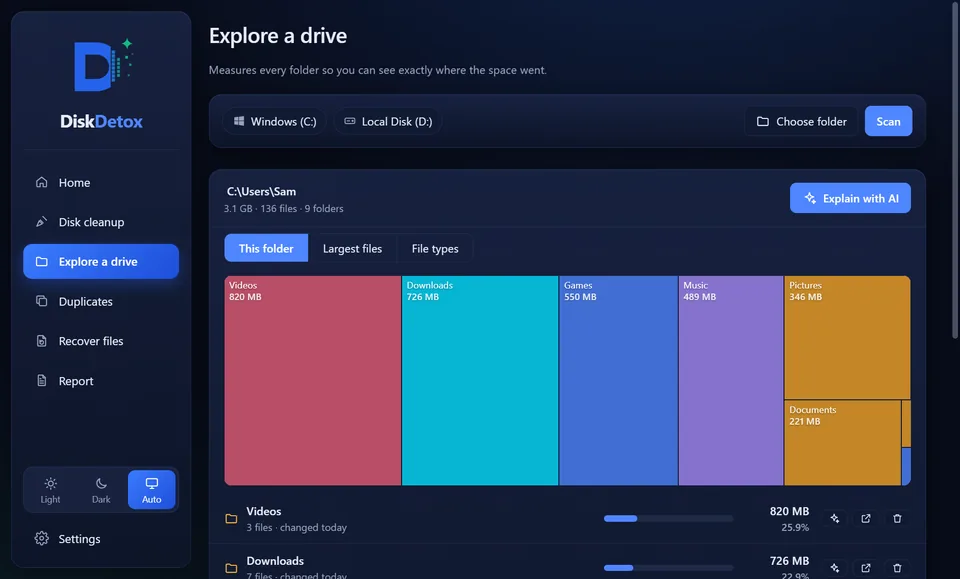Select the Music treemap block
This screenshot has height=579, width=960.
point(731,381)
